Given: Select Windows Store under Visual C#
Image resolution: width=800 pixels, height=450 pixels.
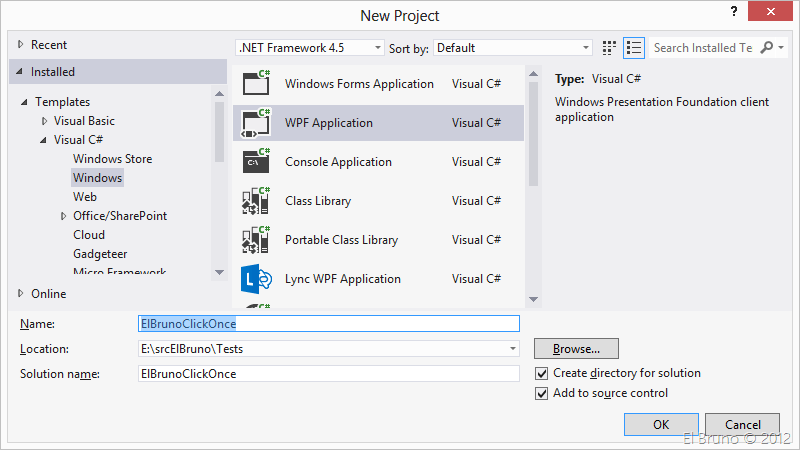Looking at the screenshot, I should (x=112, y=159).
